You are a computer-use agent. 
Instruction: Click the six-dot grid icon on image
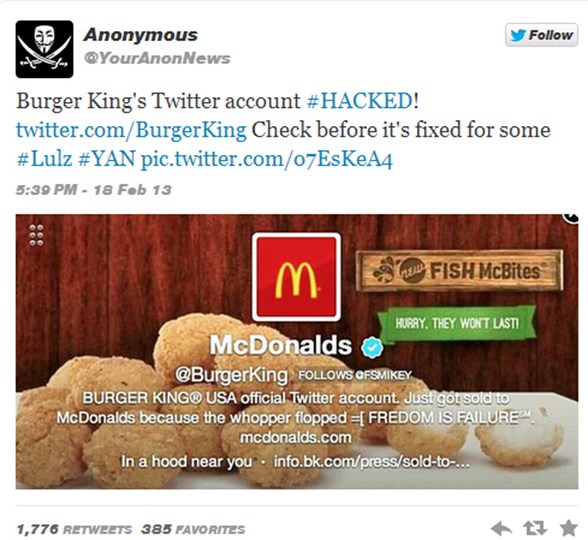pyautogui.click(x=36, y=235)
